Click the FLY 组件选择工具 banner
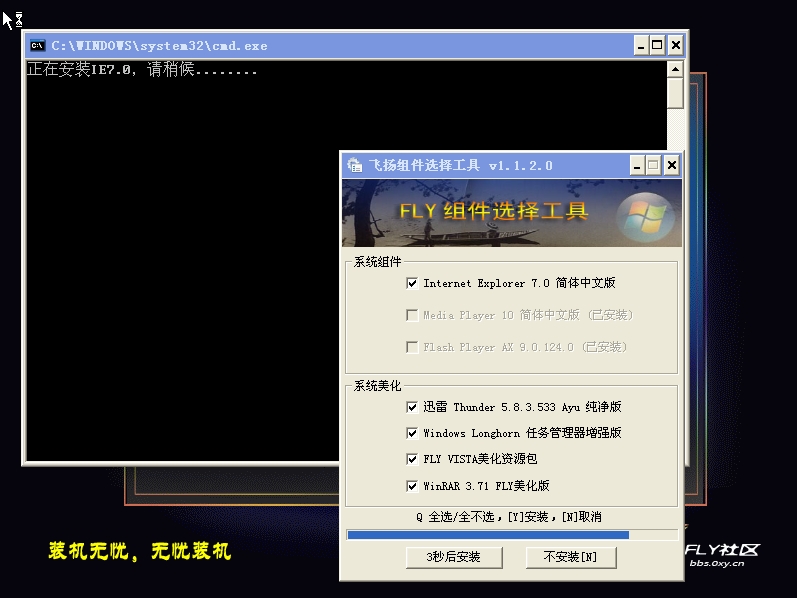 pos(512,213)
